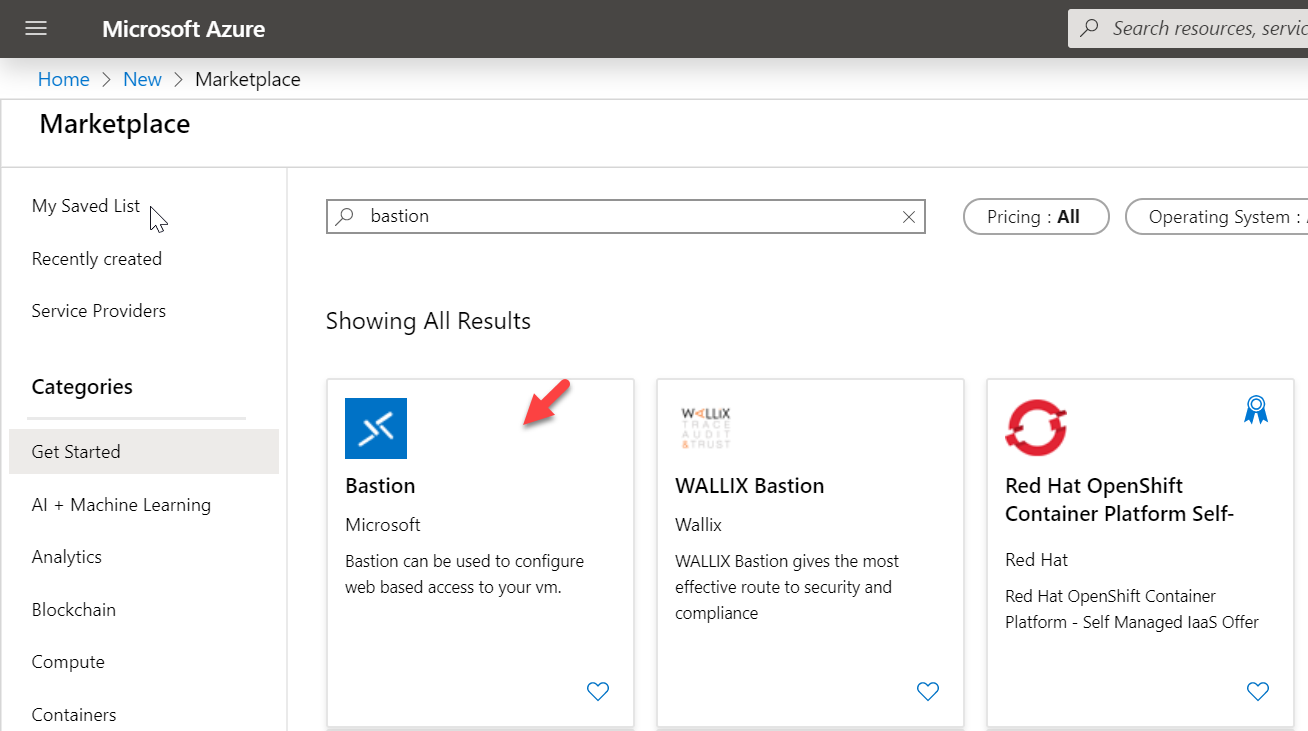Select Analytics category
The height and width of the screenshot is (731, 1308).
(67, 557)
